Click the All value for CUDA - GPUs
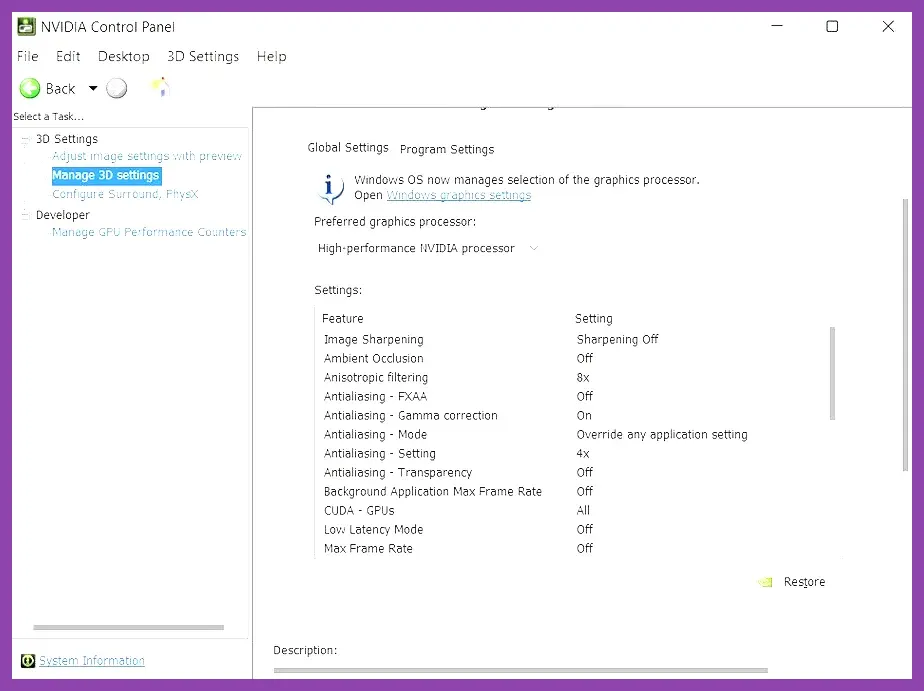Viewport: 924px width, 691px height. tap(583, 511)
